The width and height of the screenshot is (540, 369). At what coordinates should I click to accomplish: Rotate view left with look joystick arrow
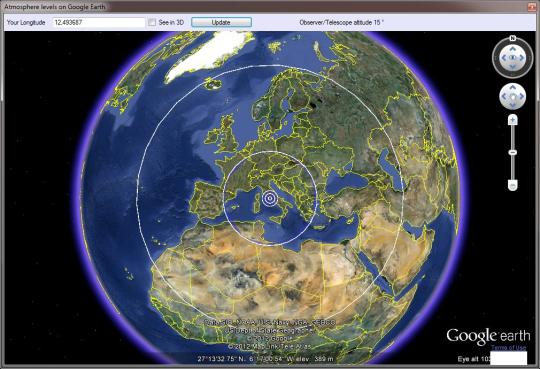tap(504, 58)
